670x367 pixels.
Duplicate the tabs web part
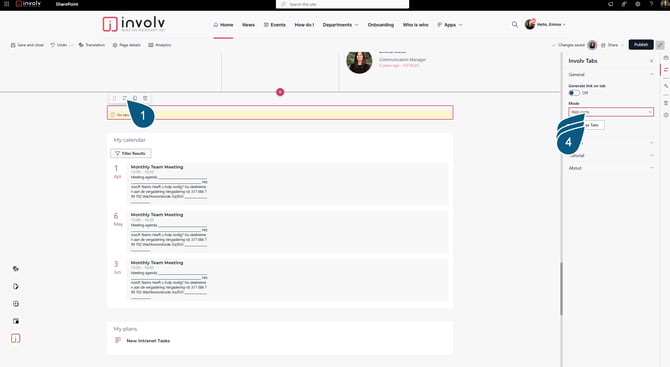click(135, 98)
